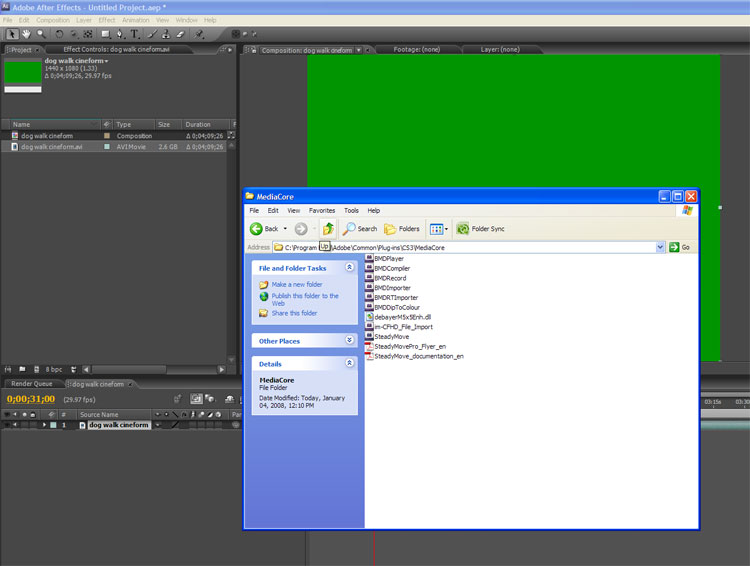This screenshot has height=566, width=750.
Task: Open the Favorites menu in Explorer
Action: [x=322, y=211]
